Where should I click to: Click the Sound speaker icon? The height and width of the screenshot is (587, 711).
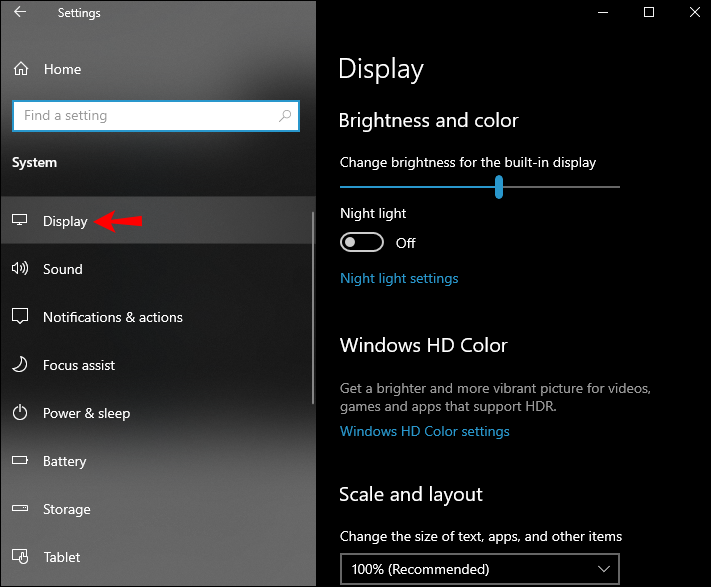click(19, 268)
